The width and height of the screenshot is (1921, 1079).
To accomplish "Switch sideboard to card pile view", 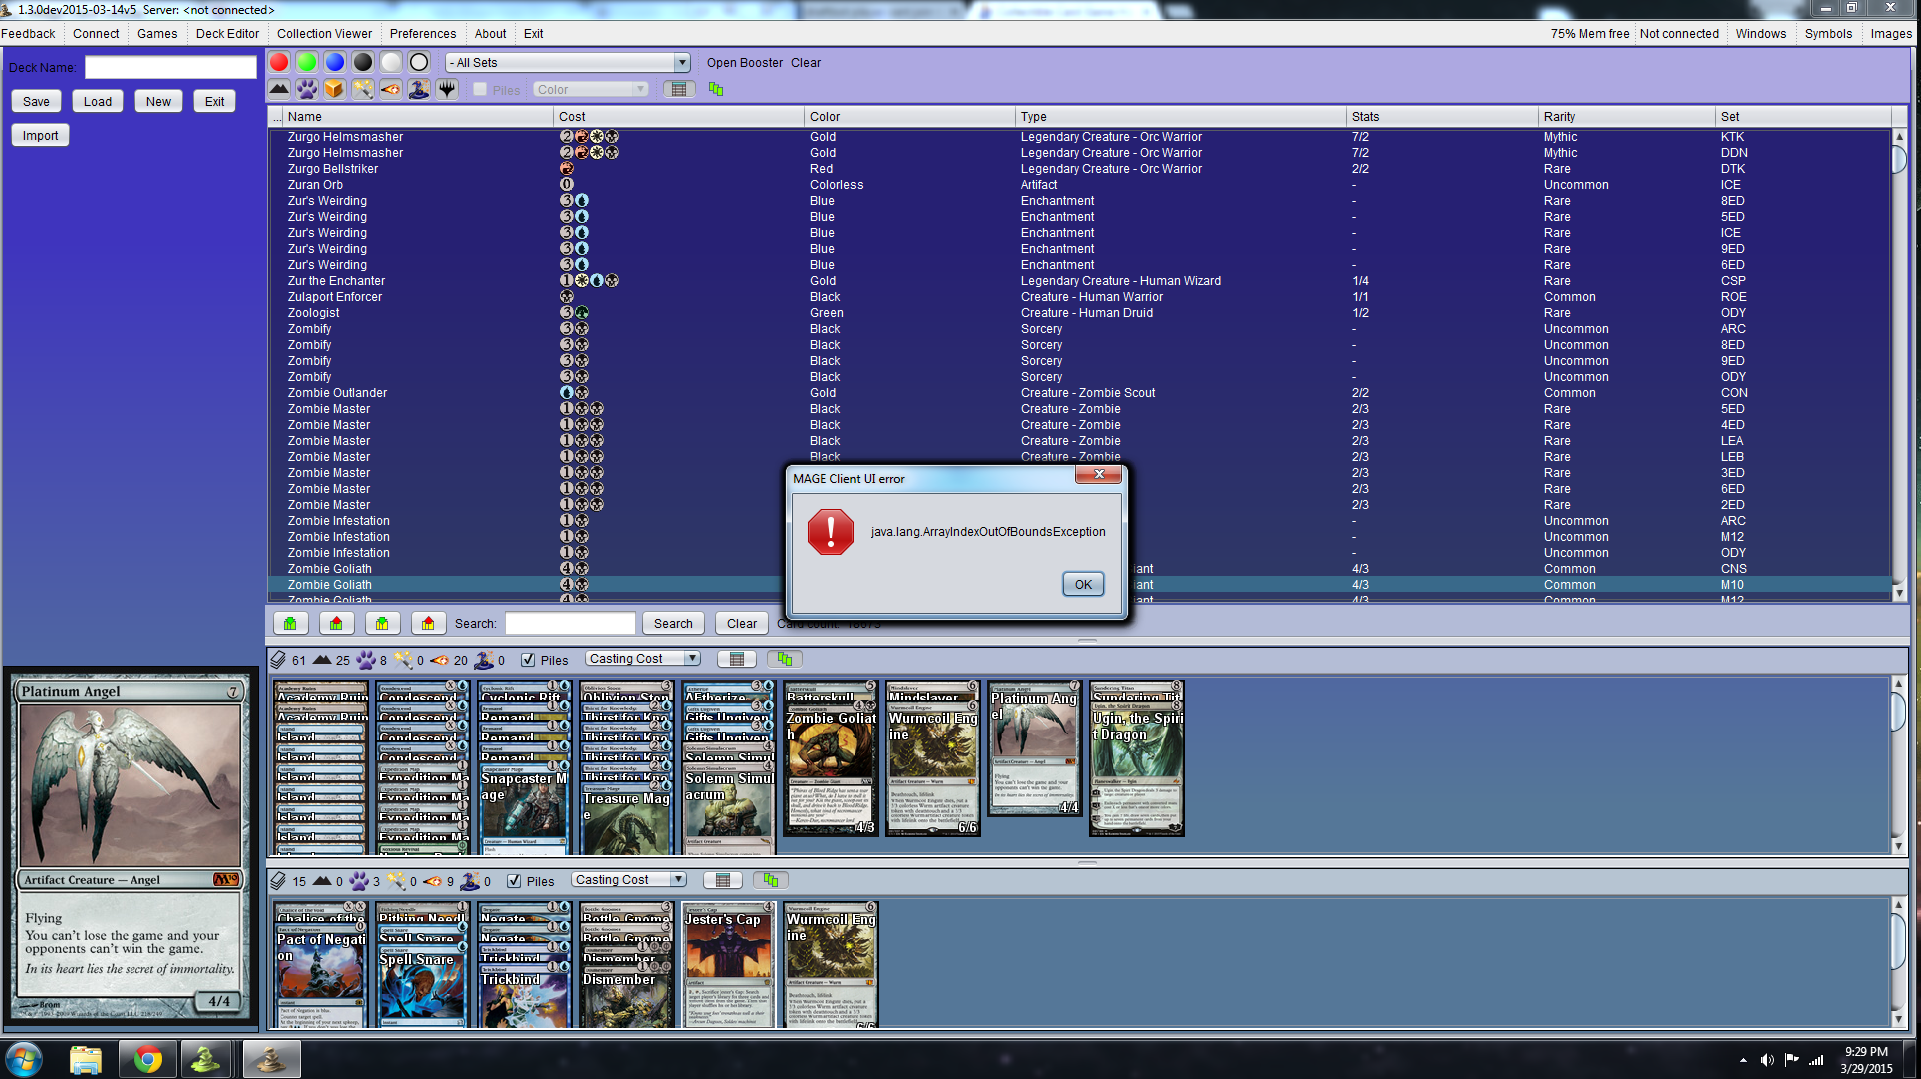I will [x=771, y=880].
